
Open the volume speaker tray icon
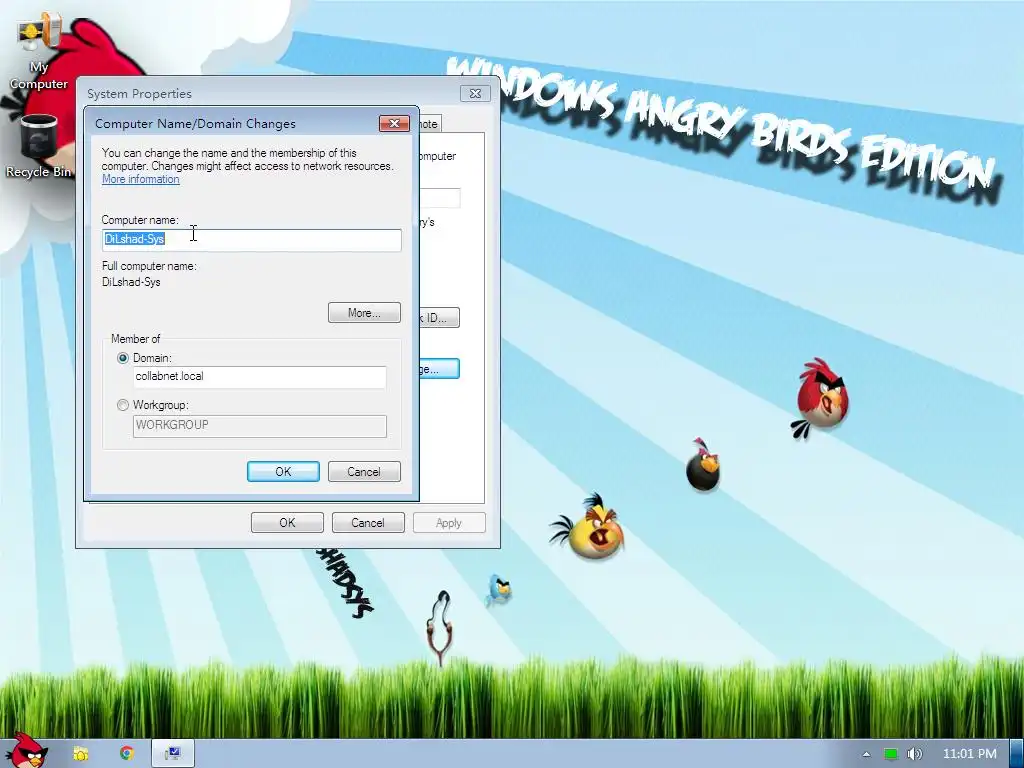[x=915, y=754]
